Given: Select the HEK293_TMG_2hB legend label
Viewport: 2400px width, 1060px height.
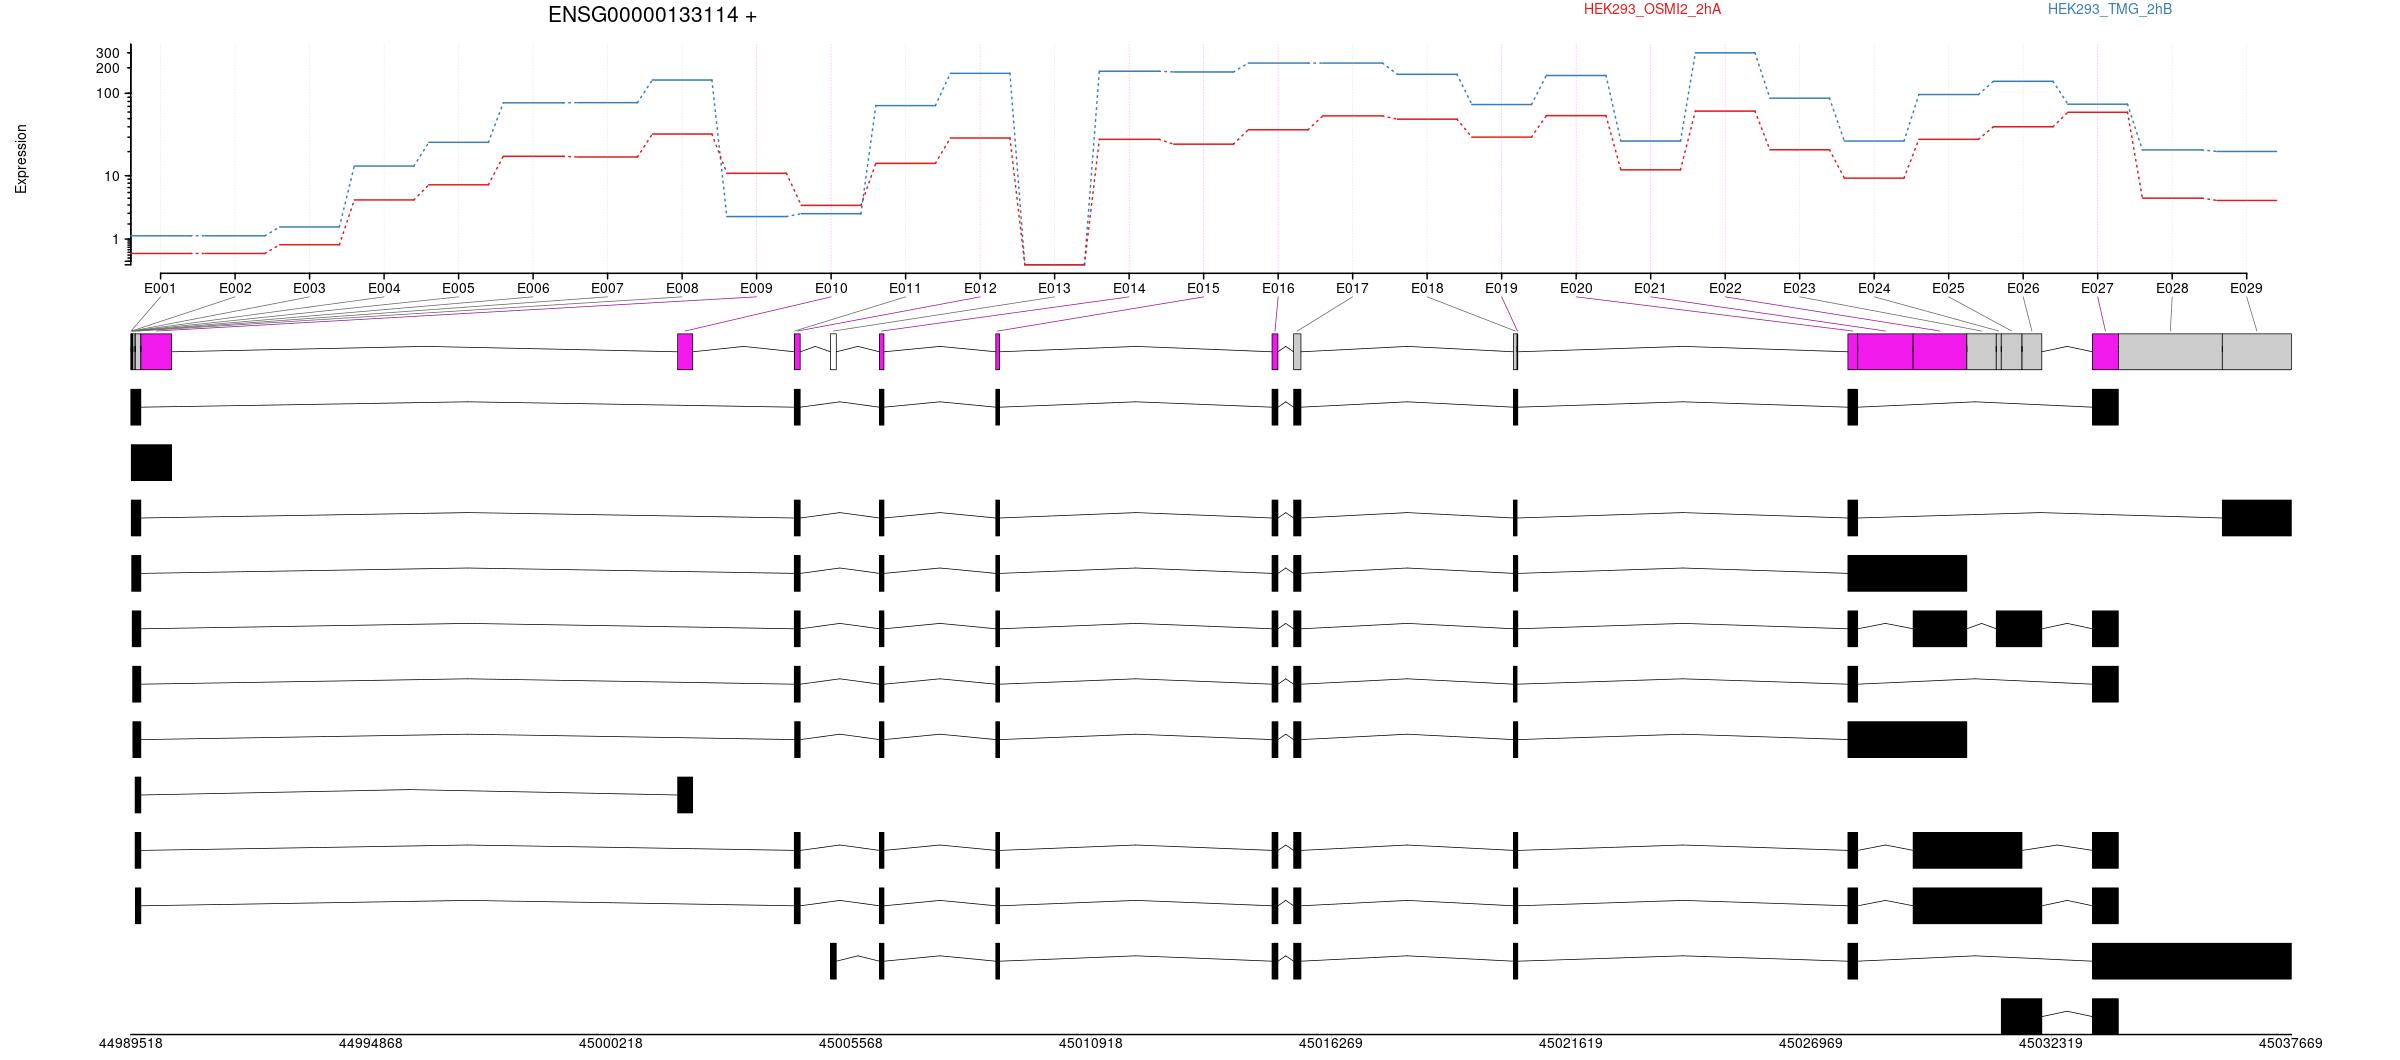Looking at the screenshot, I should (2110, 9).
